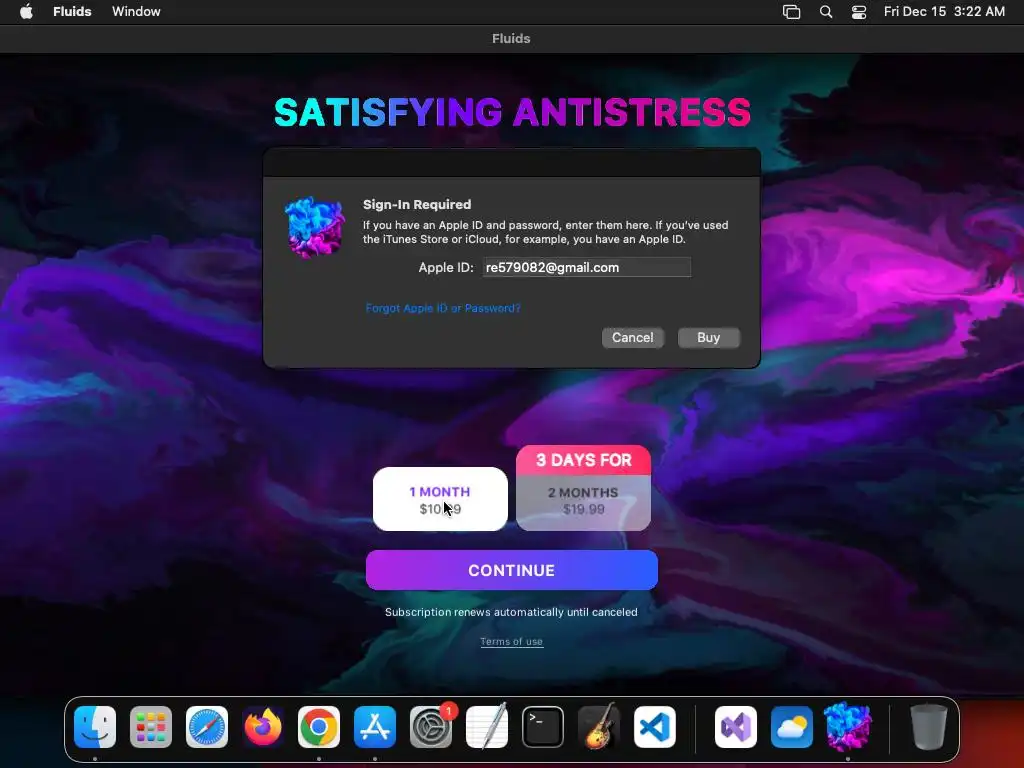Open the Window menu
Screen dimensions: 1024x768
tap(136, 11)
